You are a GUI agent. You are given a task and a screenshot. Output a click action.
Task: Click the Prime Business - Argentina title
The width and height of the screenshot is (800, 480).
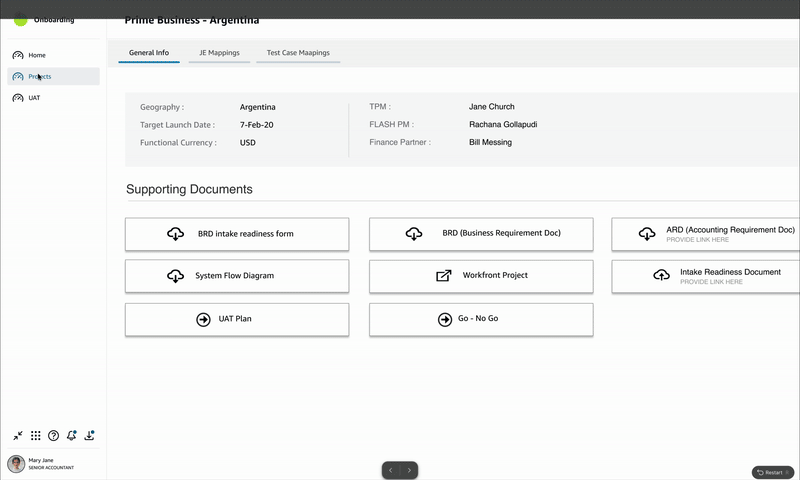point(192,20)
